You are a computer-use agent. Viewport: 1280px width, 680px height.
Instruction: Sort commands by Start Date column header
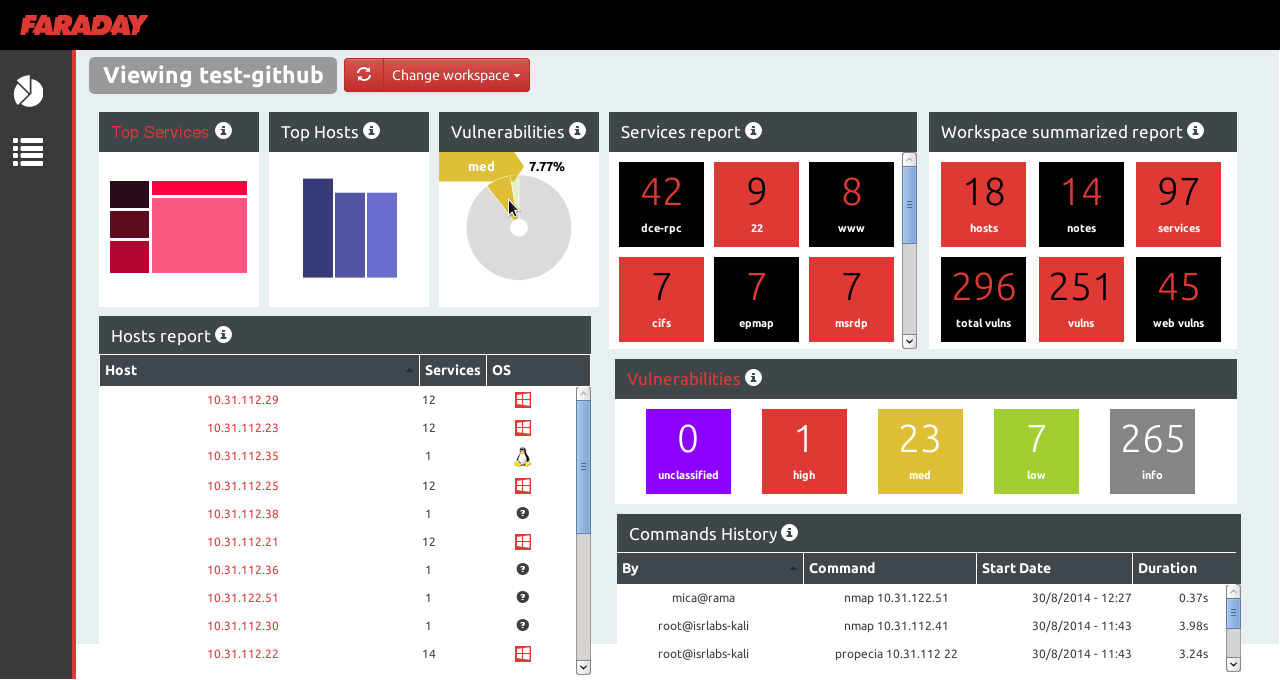pyautogui.click(x=1054, y=568)
